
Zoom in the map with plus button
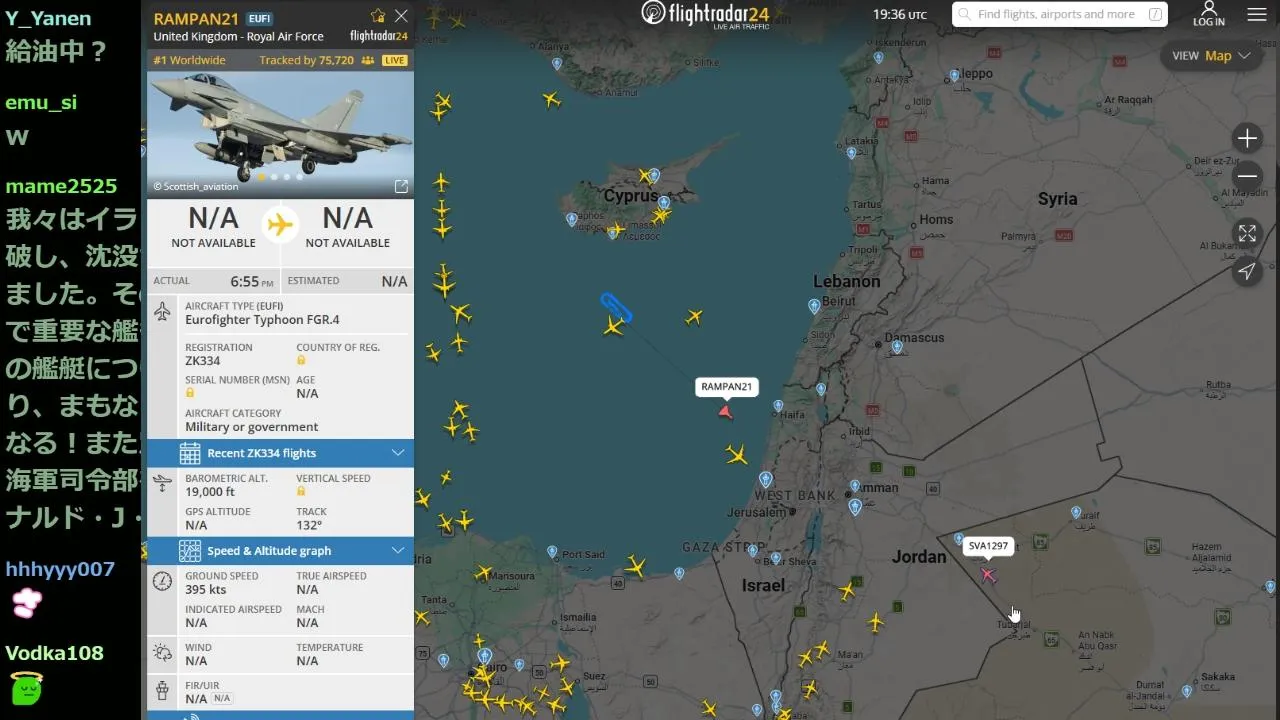tap(1247, 138)
